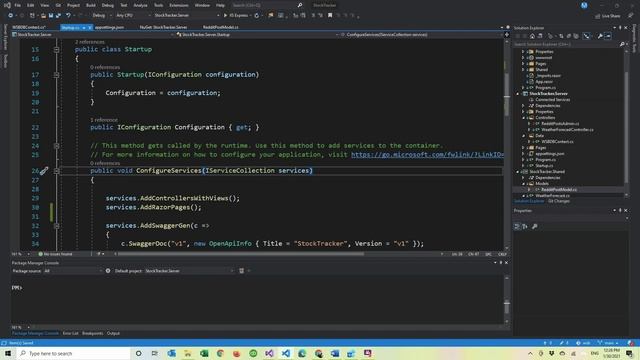
Task: Open Visual Studio Code from the taskbar
Action: (x=286, y=353)
